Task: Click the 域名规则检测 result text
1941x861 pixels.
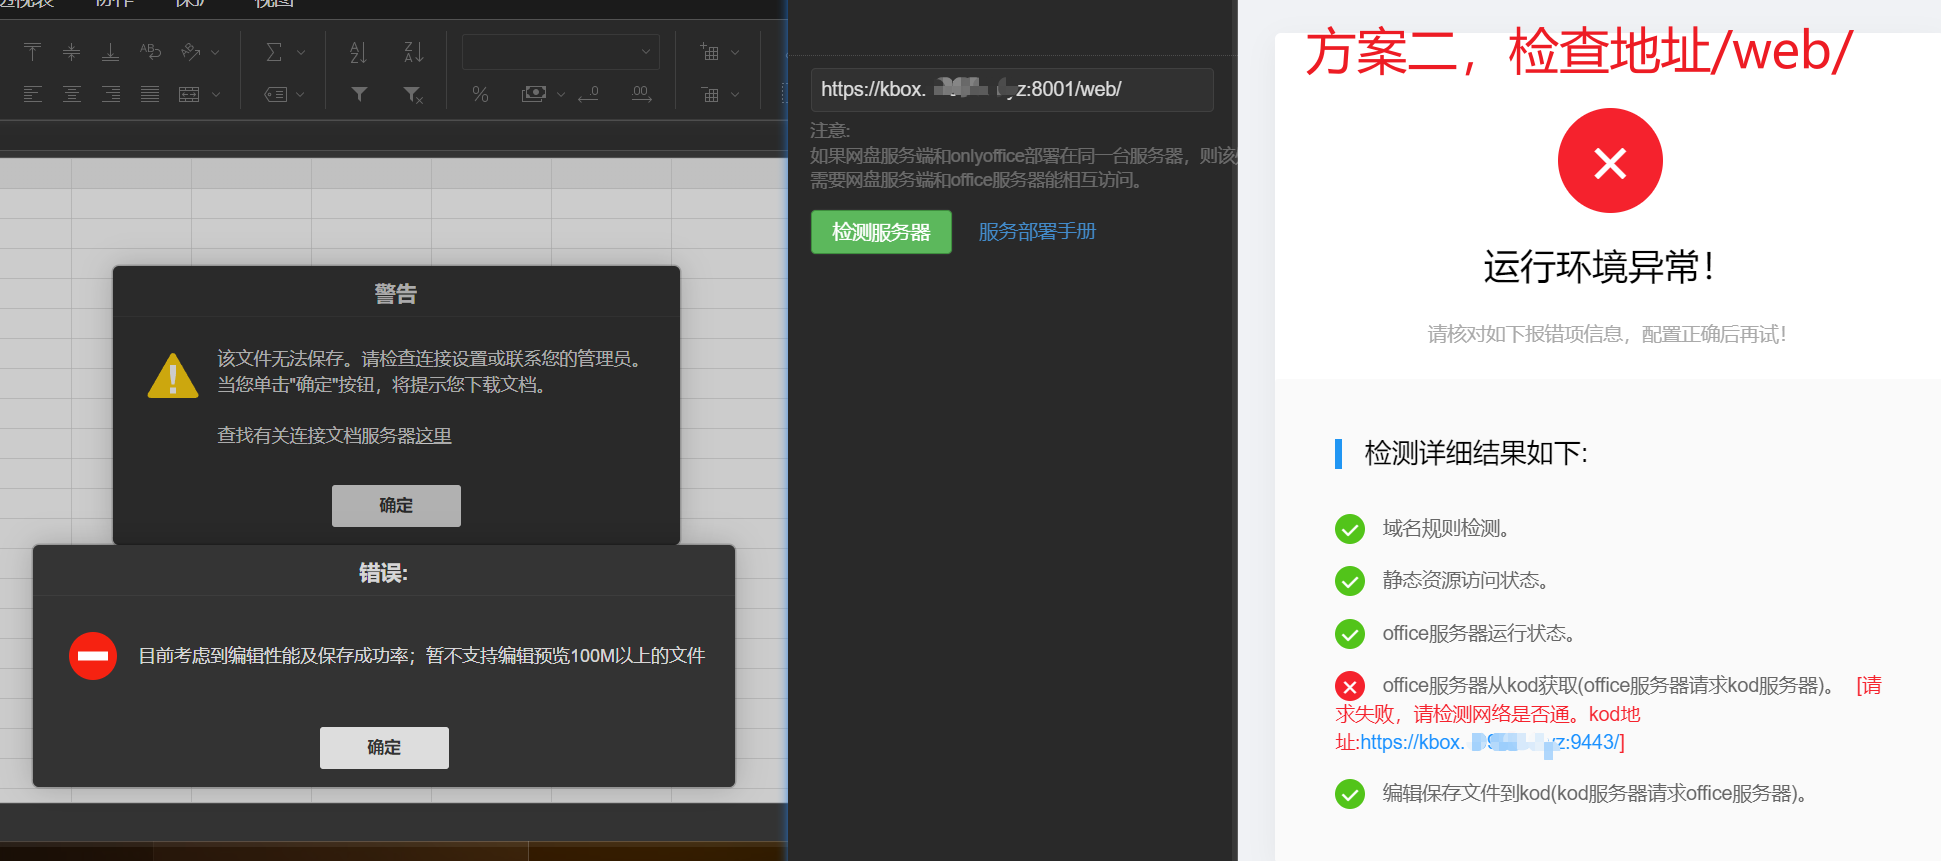Action: [1446, 528]
